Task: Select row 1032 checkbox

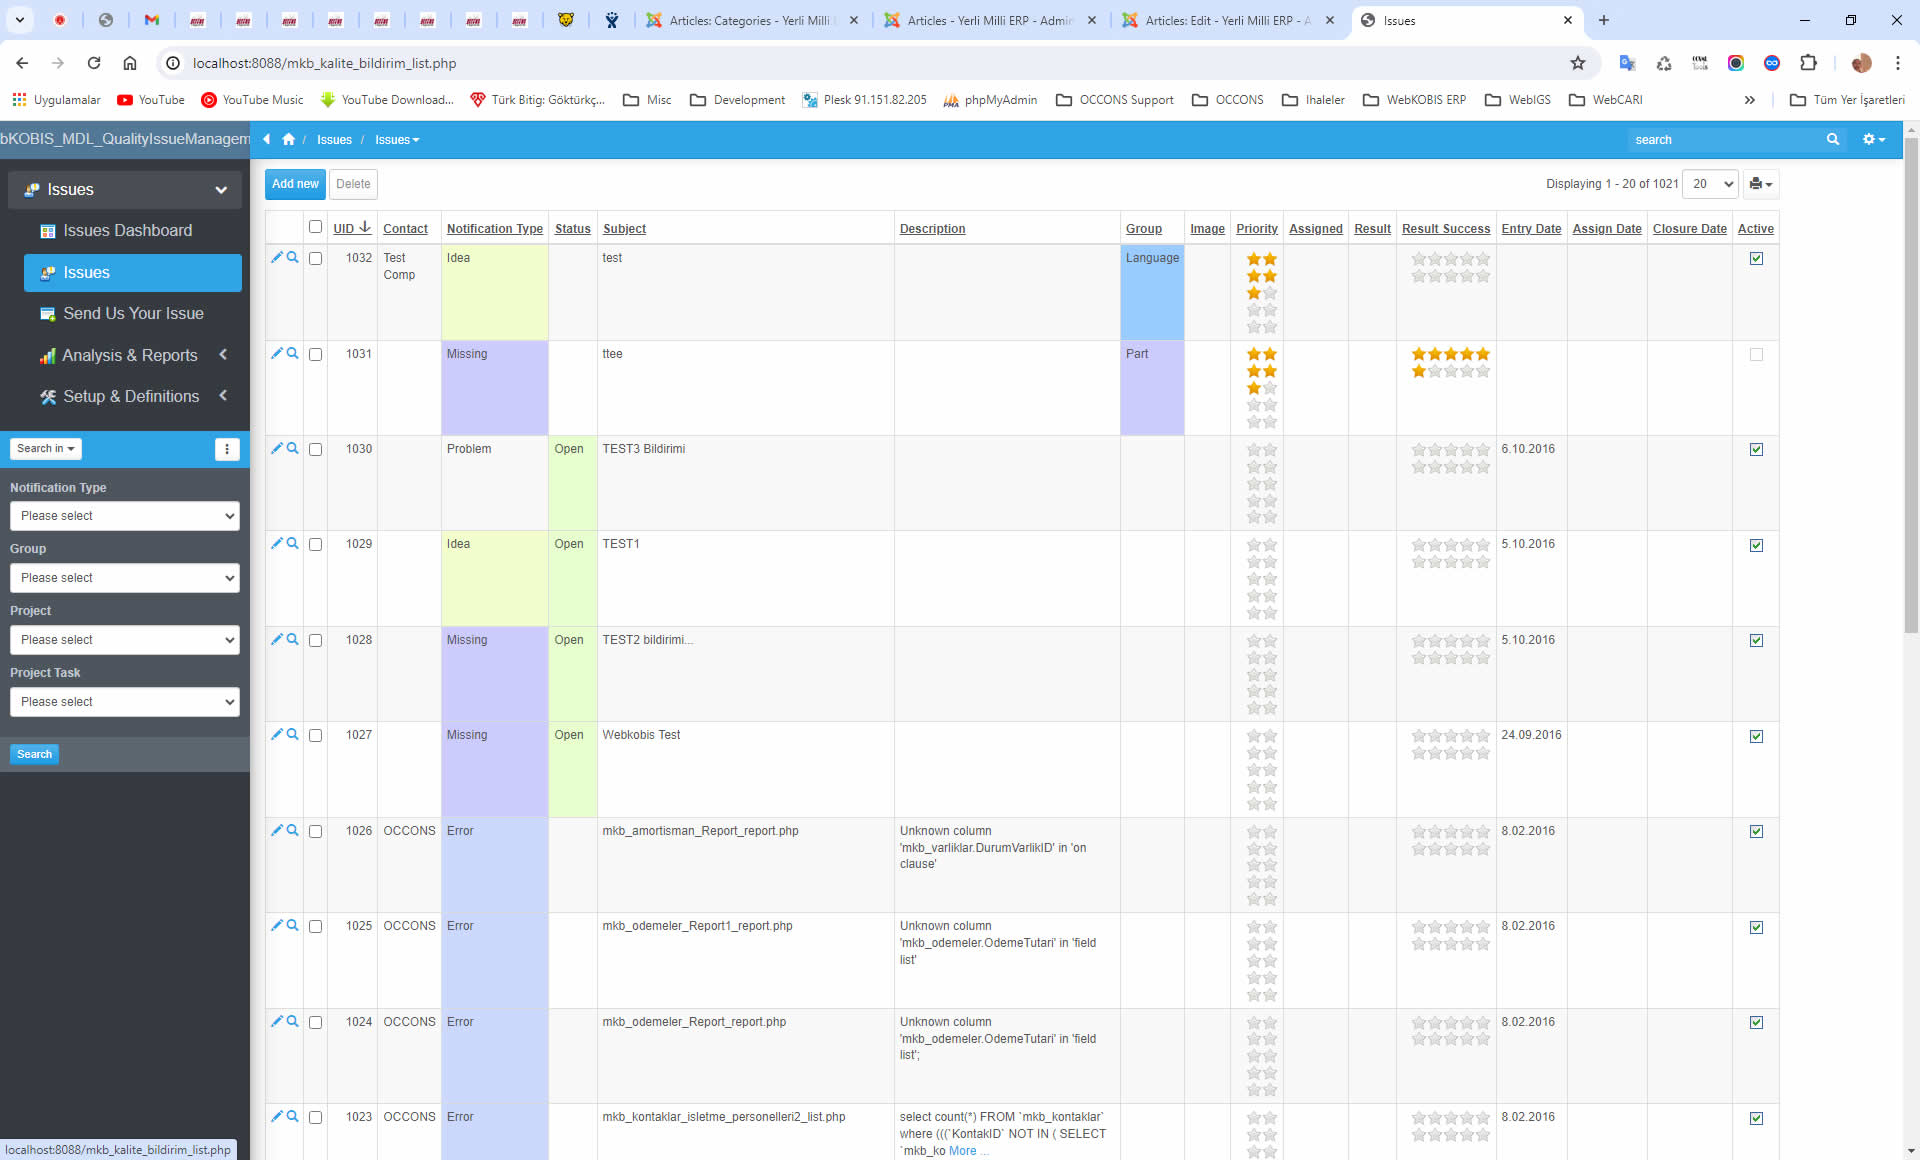Action: pyautogui.click(x=316, y=259)
